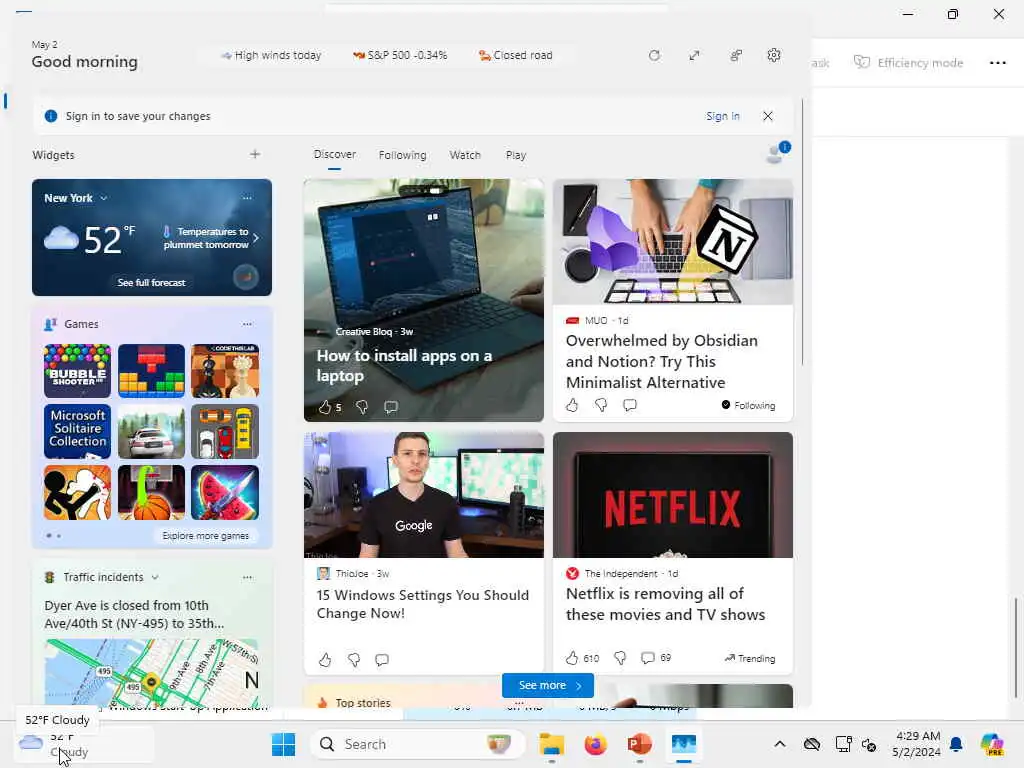The width and height of the screenshot is (1024, 768).
Task: Expand the New York location dropdown
Action: click(x=104, y=198)
